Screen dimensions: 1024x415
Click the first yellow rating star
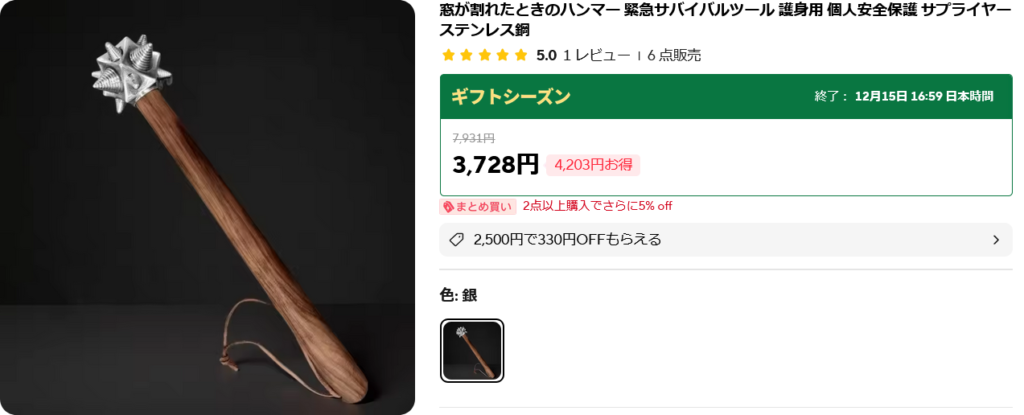[x=448, y=56]
